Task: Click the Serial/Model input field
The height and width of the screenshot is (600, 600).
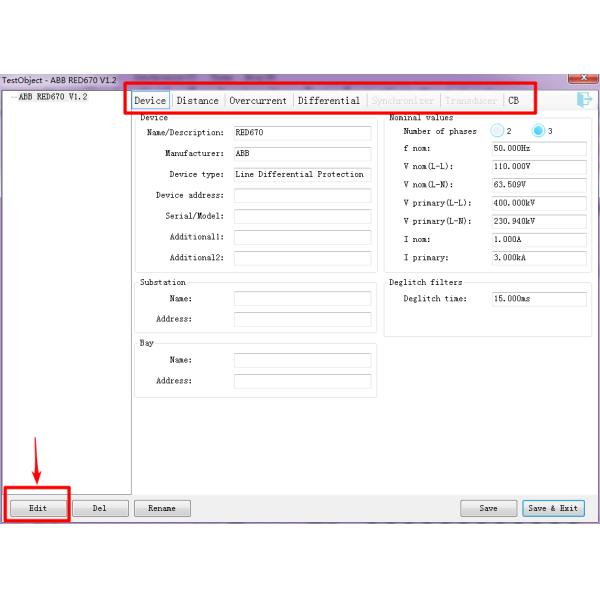Action: pos(302,216)
